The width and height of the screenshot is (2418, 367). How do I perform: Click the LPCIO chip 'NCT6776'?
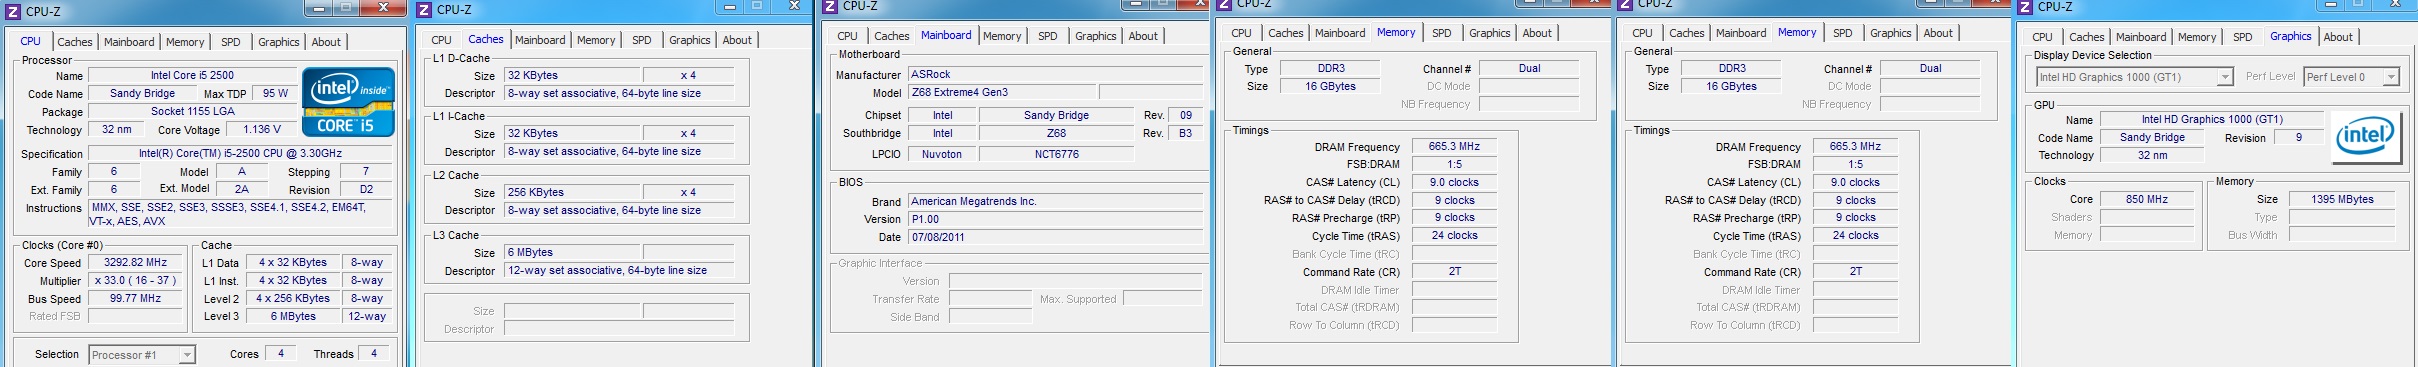(x=1056, y=155)
